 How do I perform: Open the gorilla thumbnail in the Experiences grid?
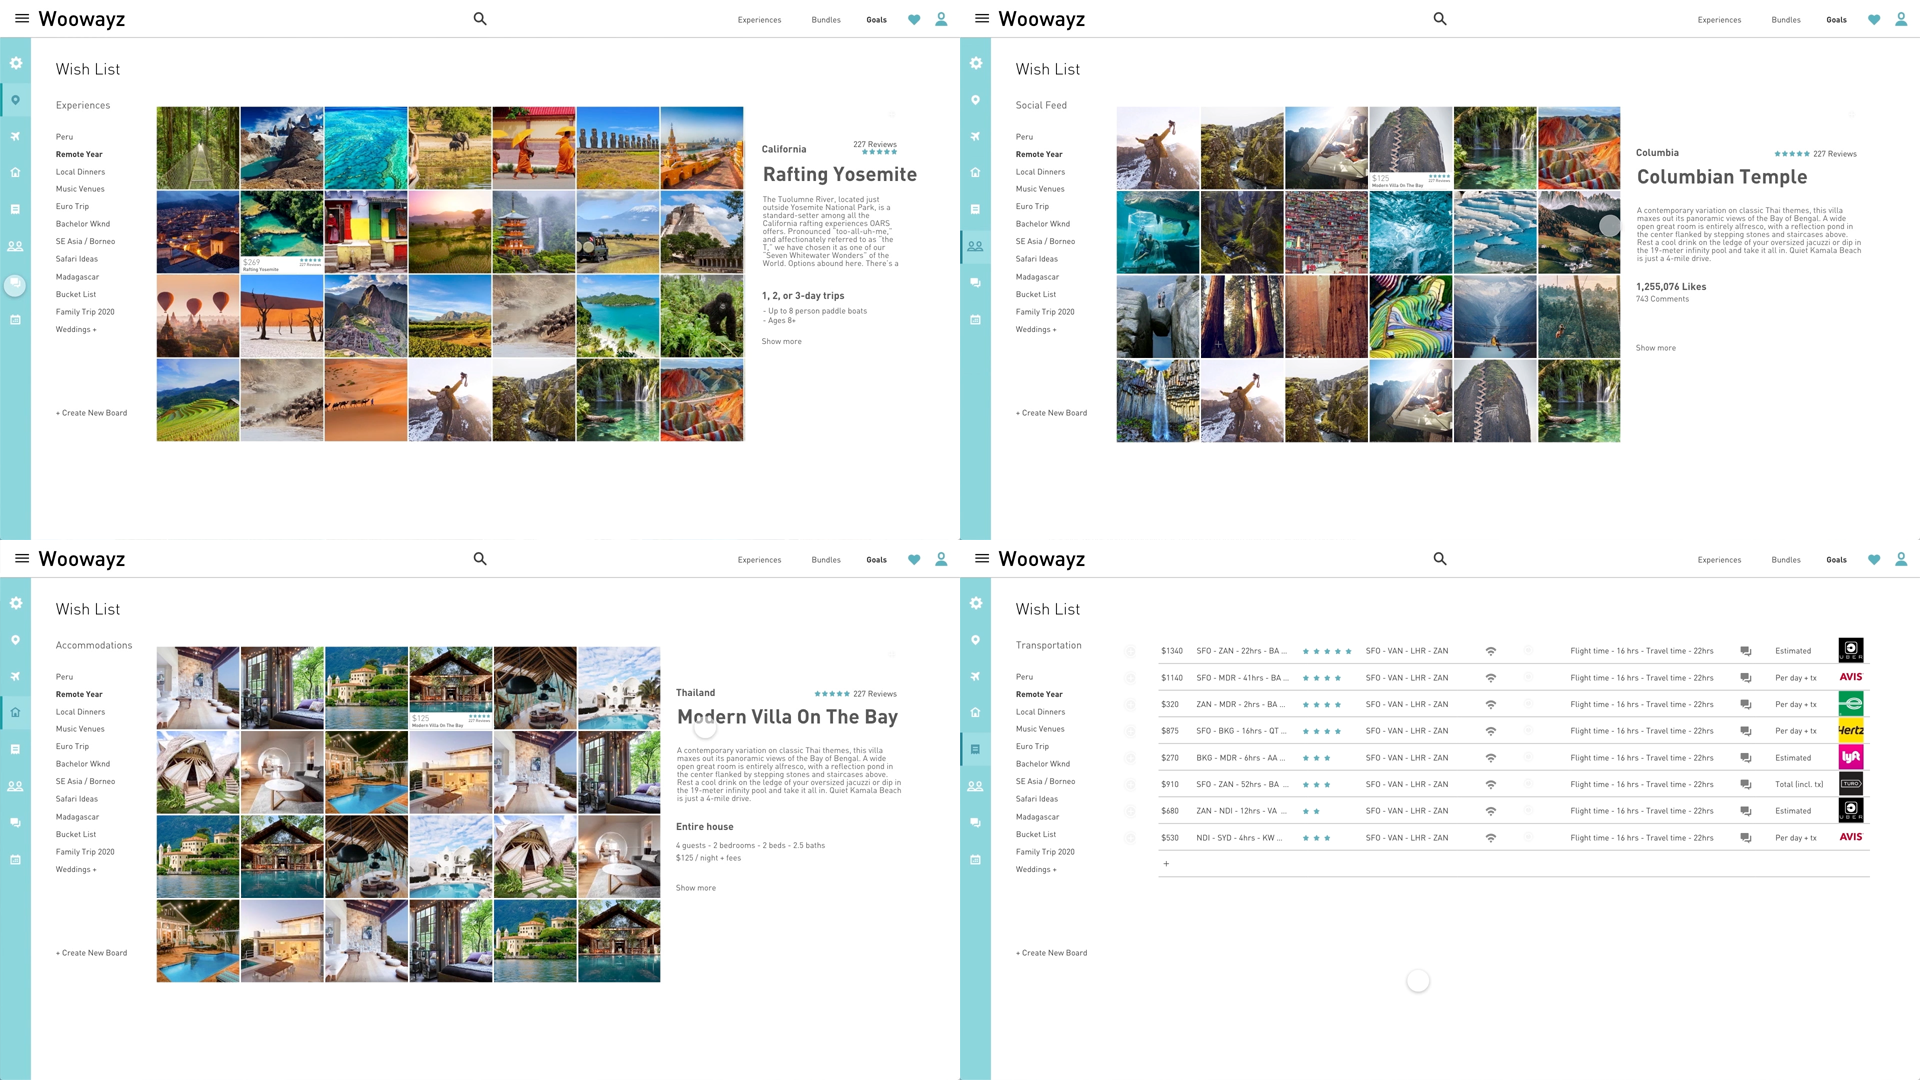pos(701,316)
